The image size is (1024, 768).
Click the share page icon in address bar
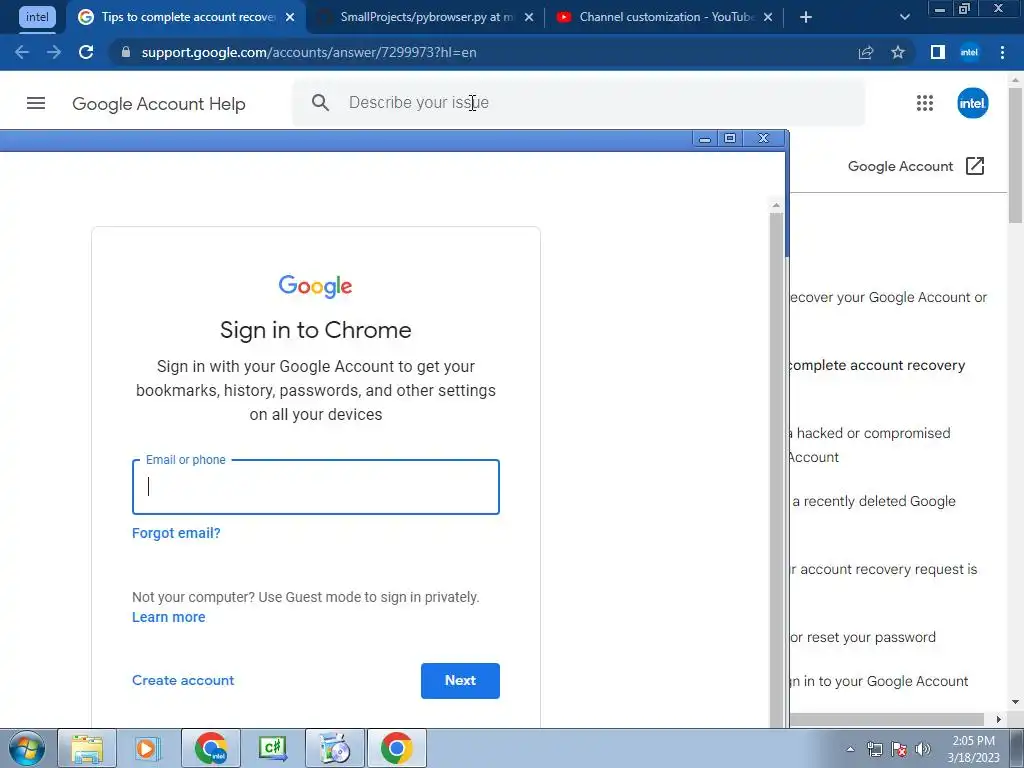[866, 52]
